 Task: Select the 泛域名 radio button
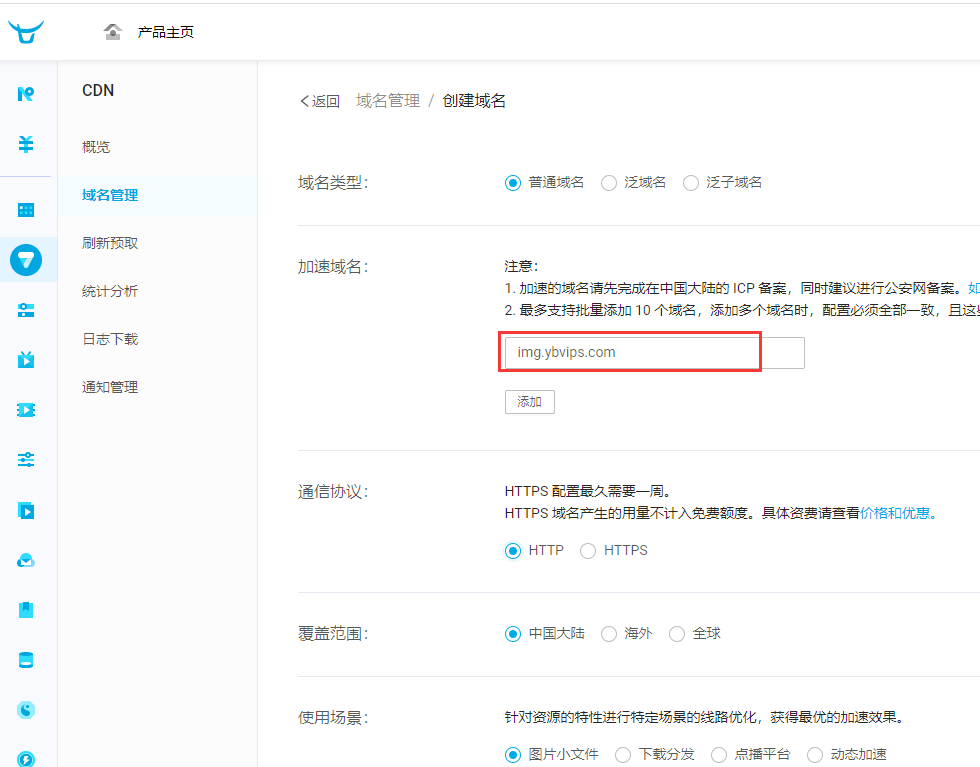click(x=608, y=183)
